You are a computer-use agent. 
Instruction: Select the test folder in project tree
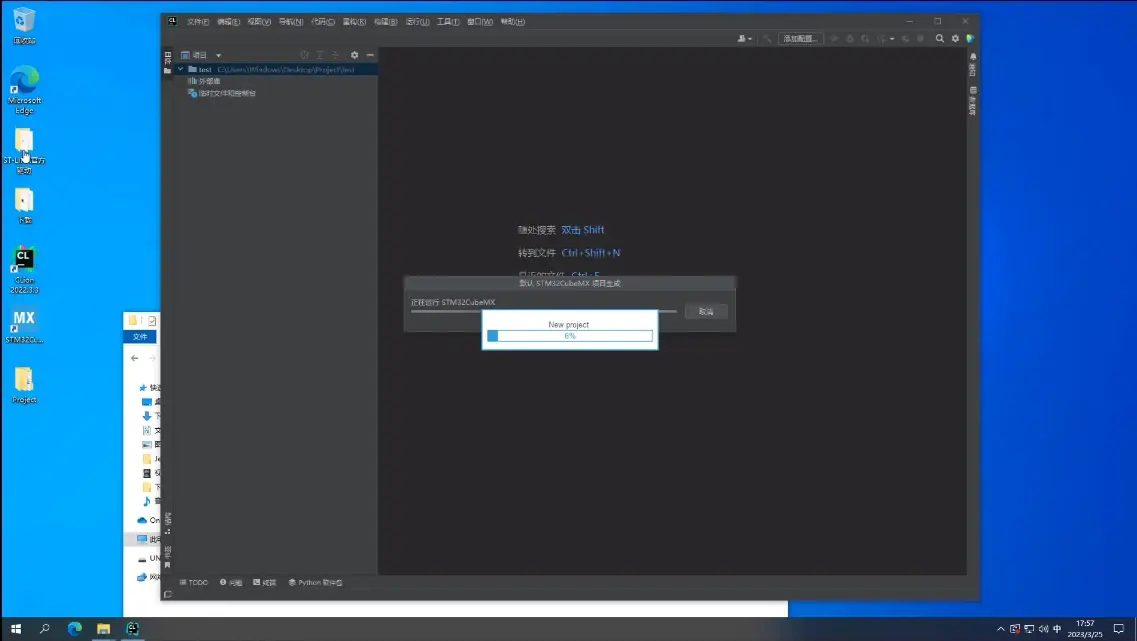(276, 70)
